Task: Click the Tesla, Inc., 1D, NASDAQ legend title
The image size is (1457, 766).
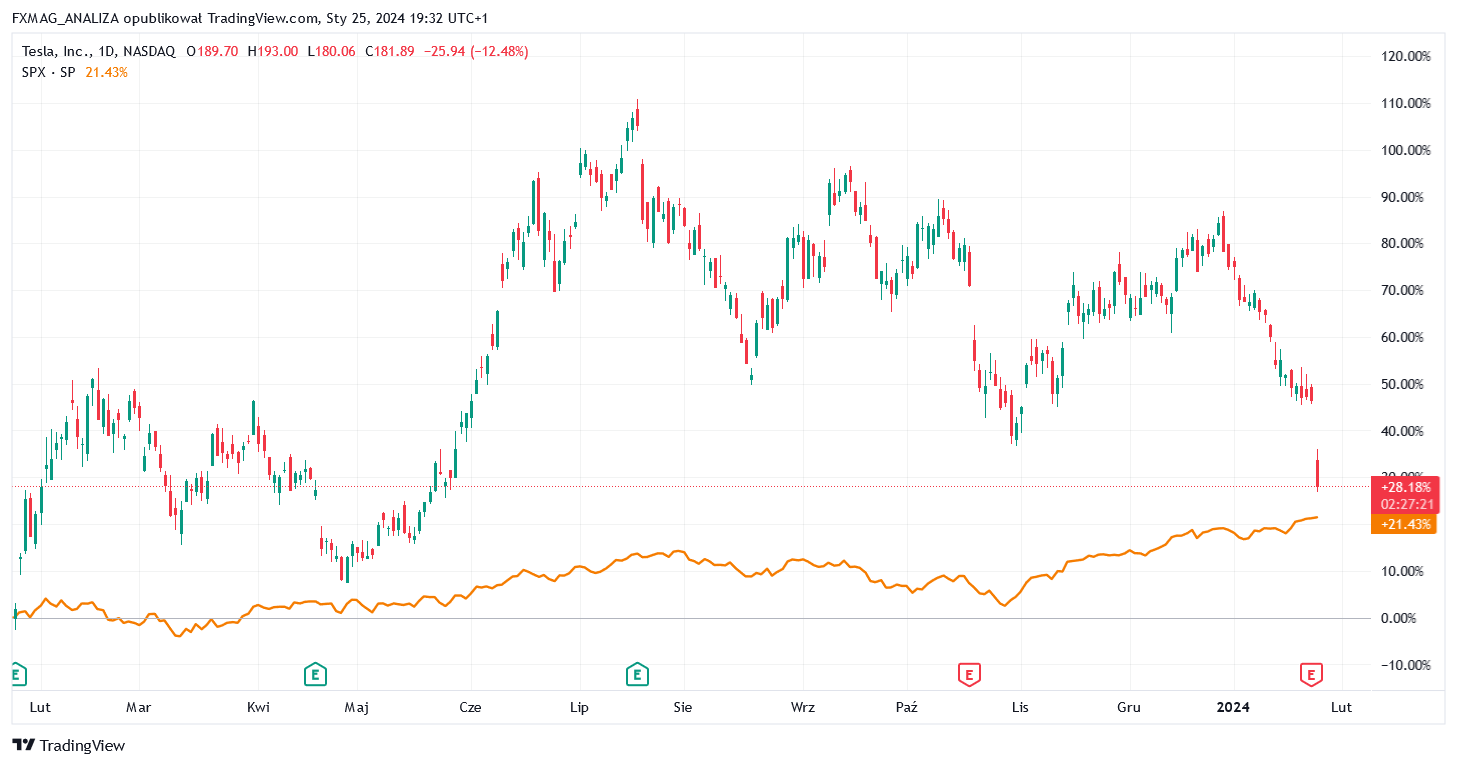Action: coord(98,51)
